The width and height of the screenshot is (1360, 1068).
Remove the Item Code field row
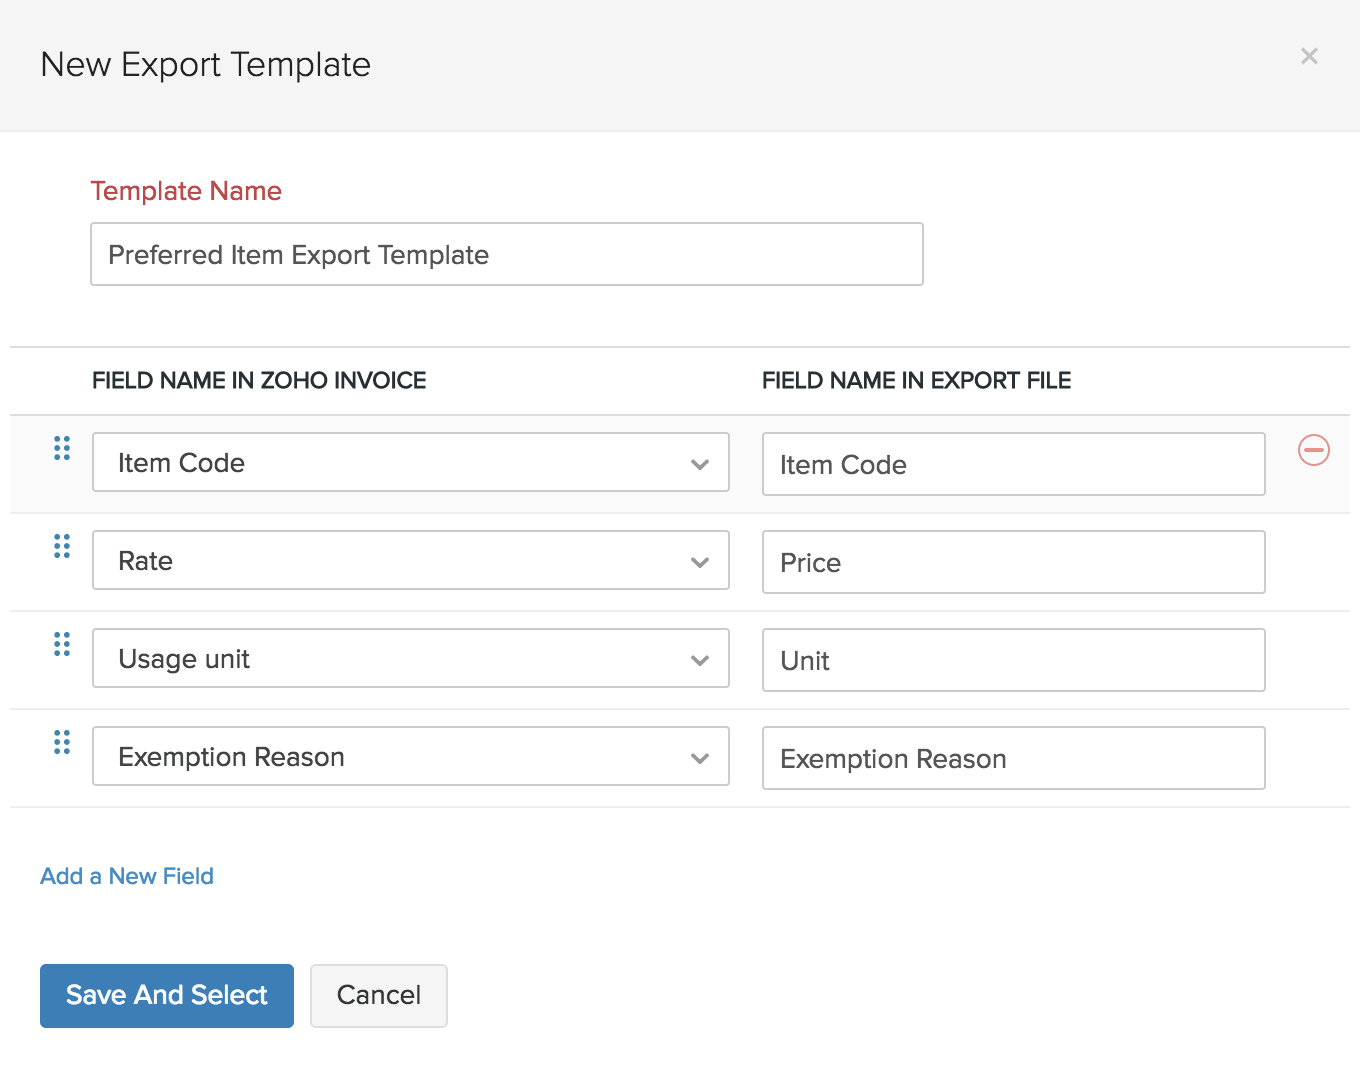[1314, 451]
